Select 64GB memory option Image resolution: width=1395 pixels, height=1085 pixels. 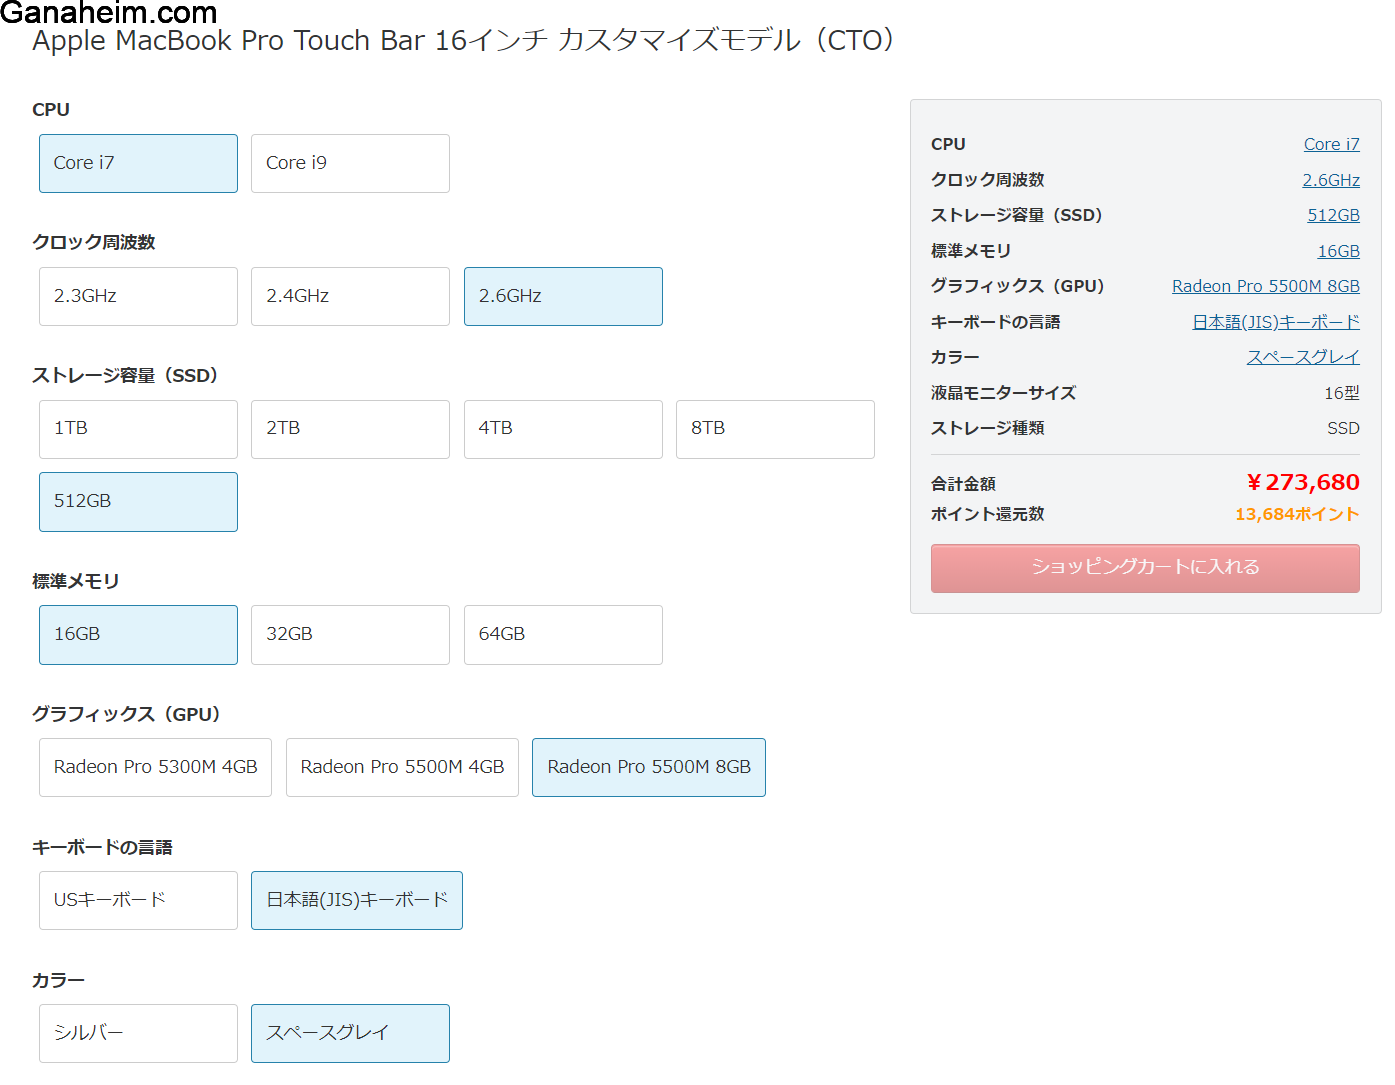[563, 634]
